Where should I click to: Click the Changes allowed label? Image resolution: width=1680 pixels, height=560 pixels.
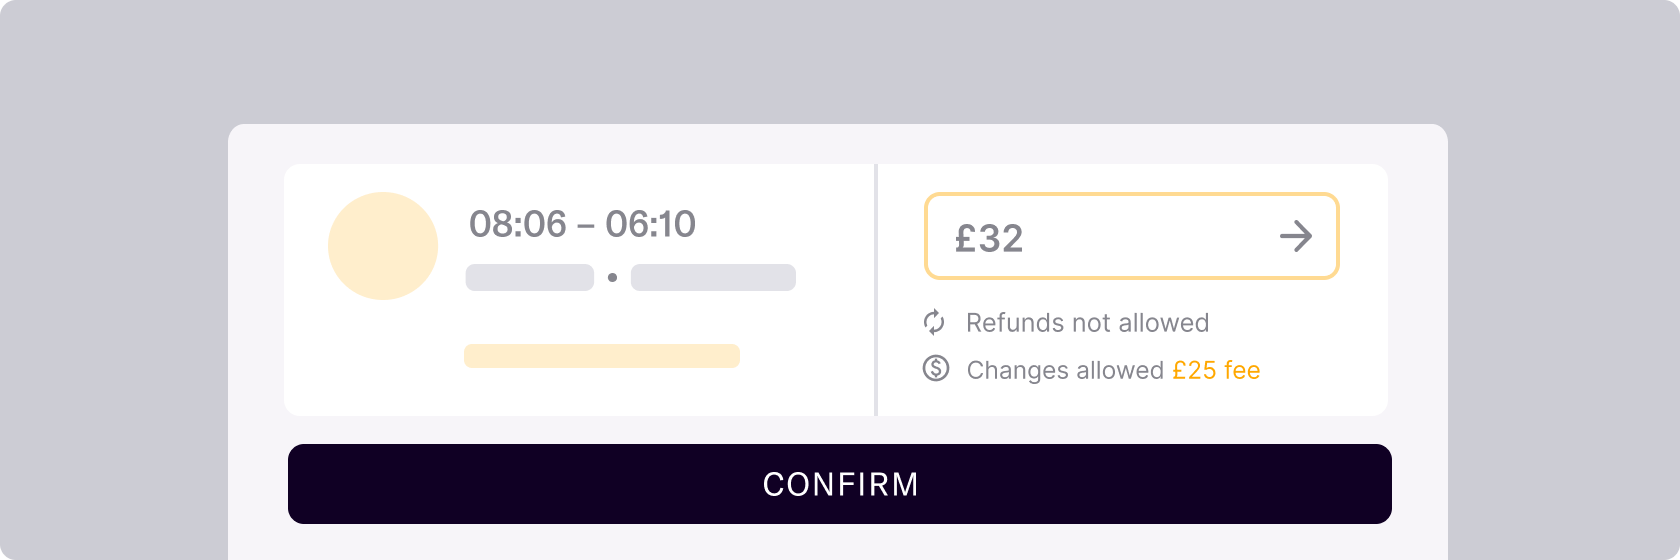pos(1064,370)
